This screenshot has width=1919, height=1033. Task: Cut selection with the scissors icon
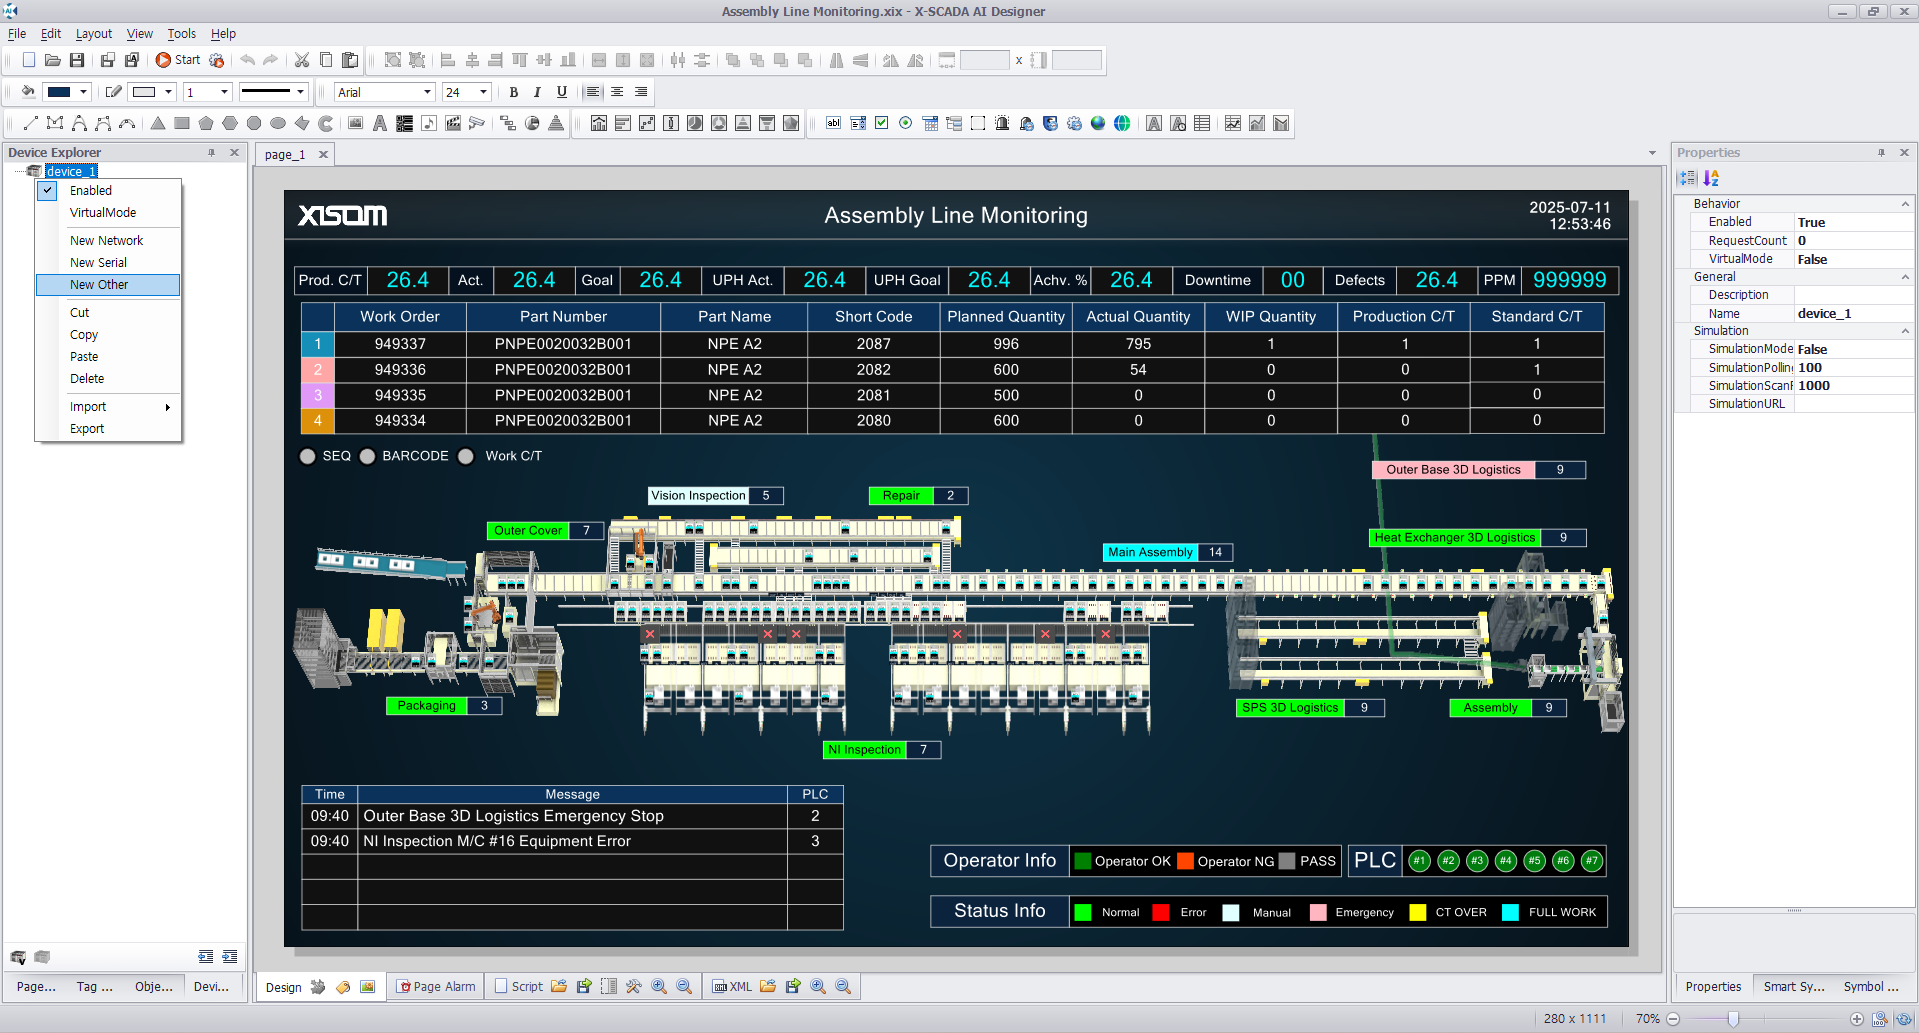point(302,60)
